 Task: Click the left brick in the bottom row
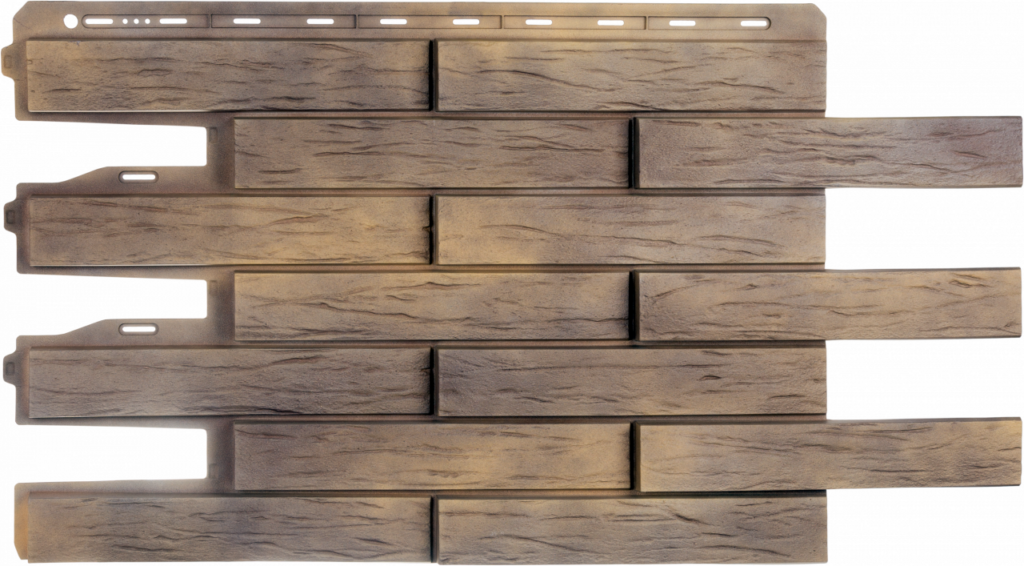pos(227,529)
